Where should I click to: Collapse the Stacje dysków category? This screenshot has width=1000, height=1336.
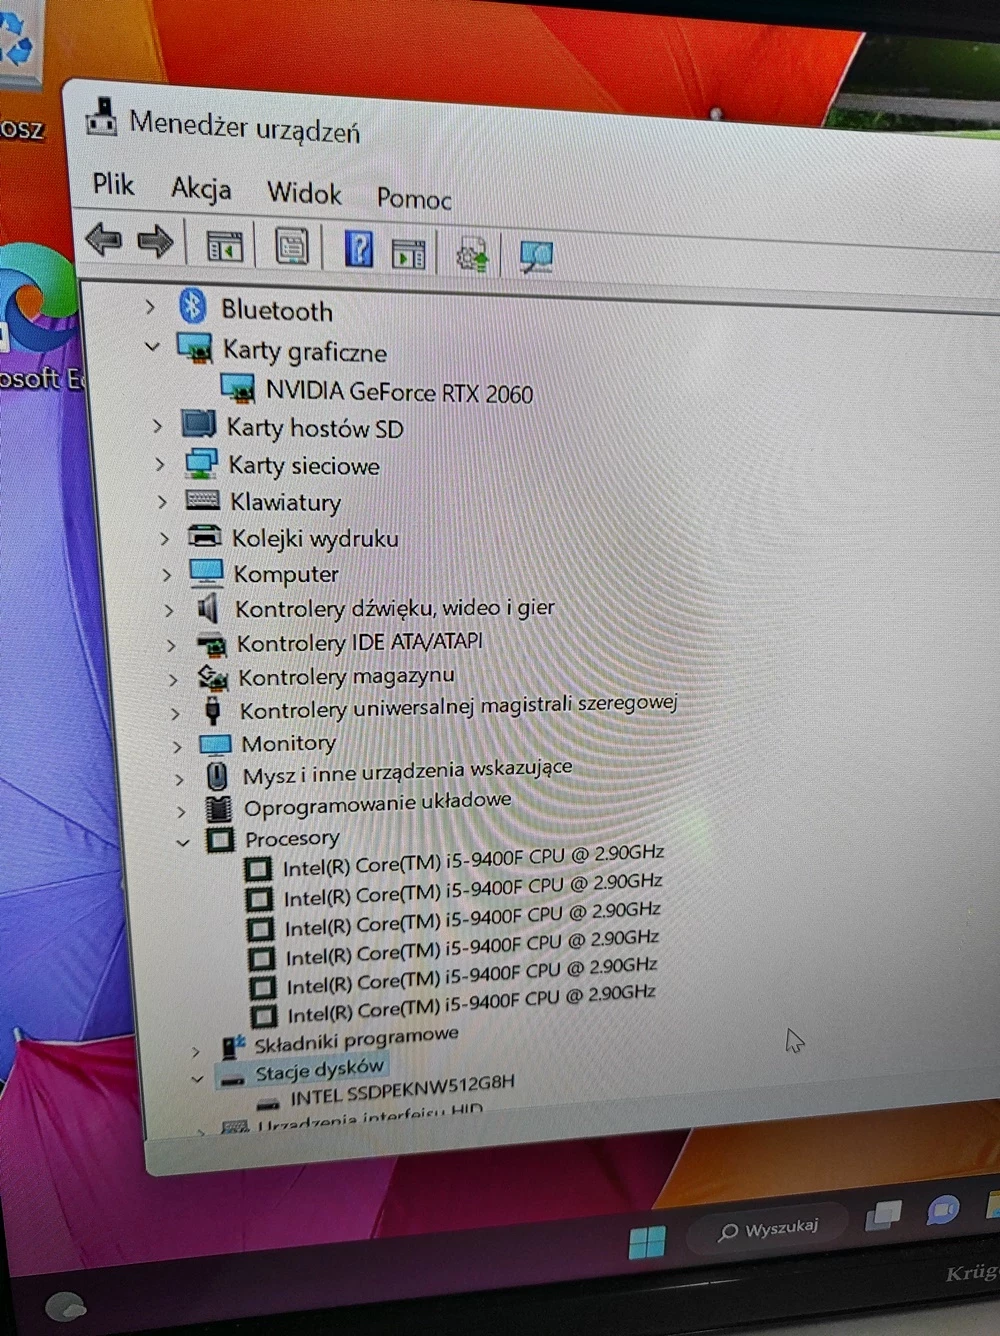coord(197,1079)
